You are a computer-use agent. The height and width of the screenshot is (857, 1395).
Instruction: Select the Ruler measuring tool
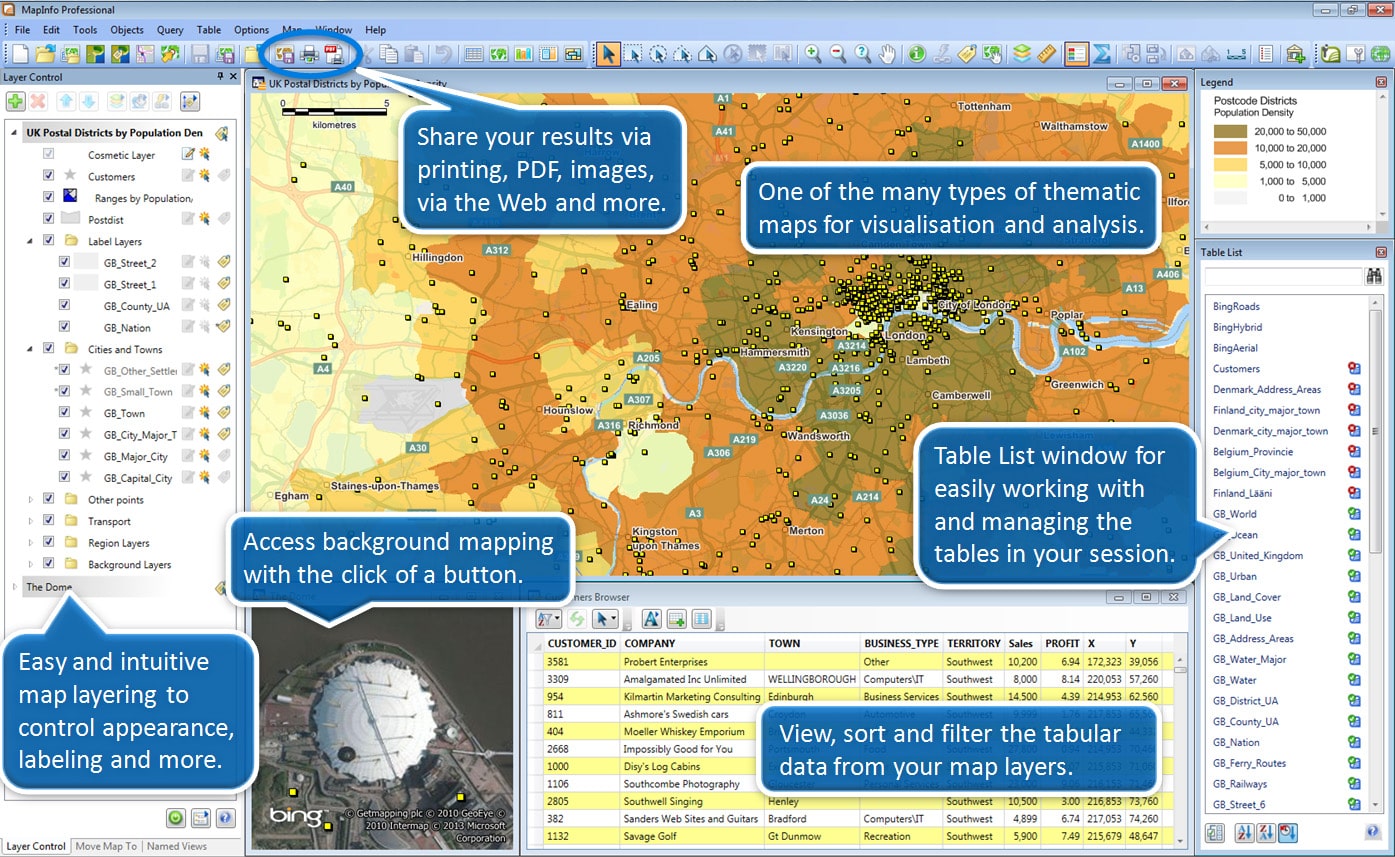[1046, 54]
